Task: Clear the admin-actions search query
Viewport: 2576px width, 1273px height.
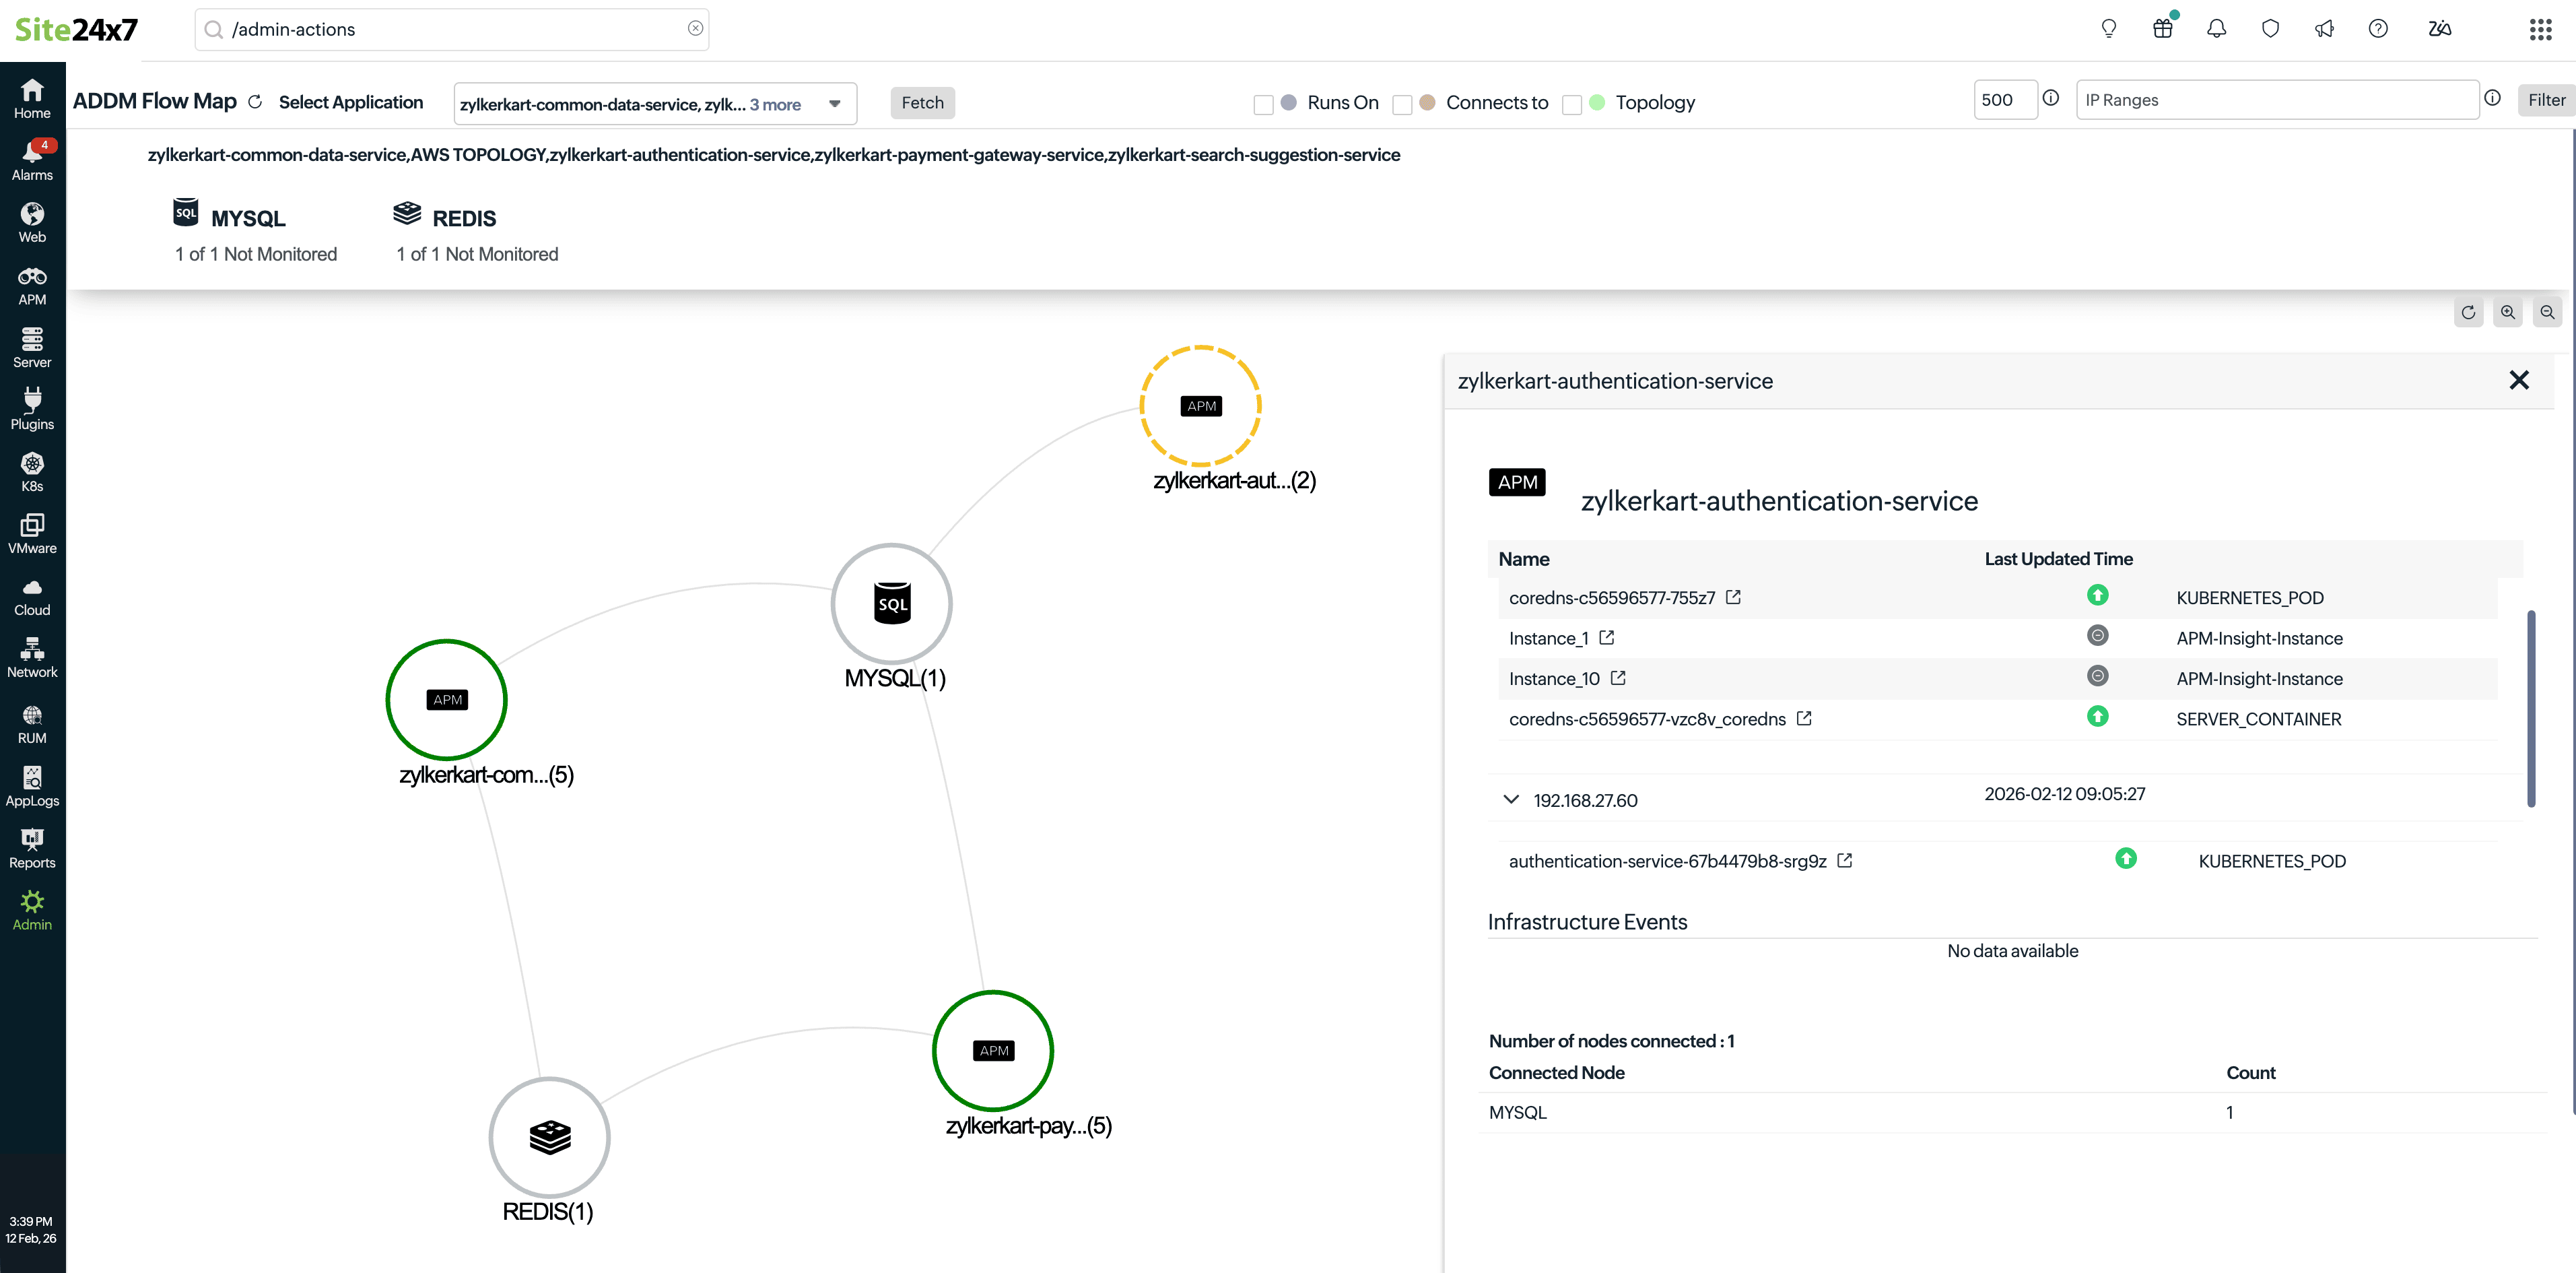Action: click(x=695, y=28)
